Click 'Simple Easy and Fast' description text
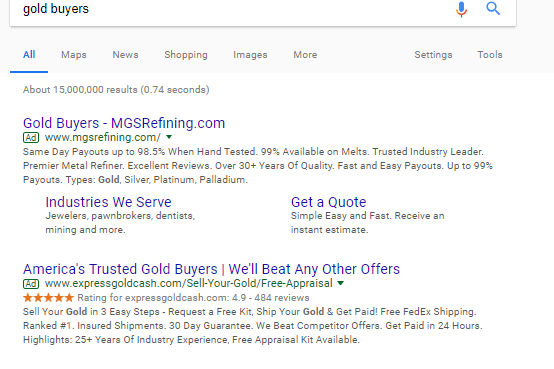554x369 pixels. [x=341, y=216]
